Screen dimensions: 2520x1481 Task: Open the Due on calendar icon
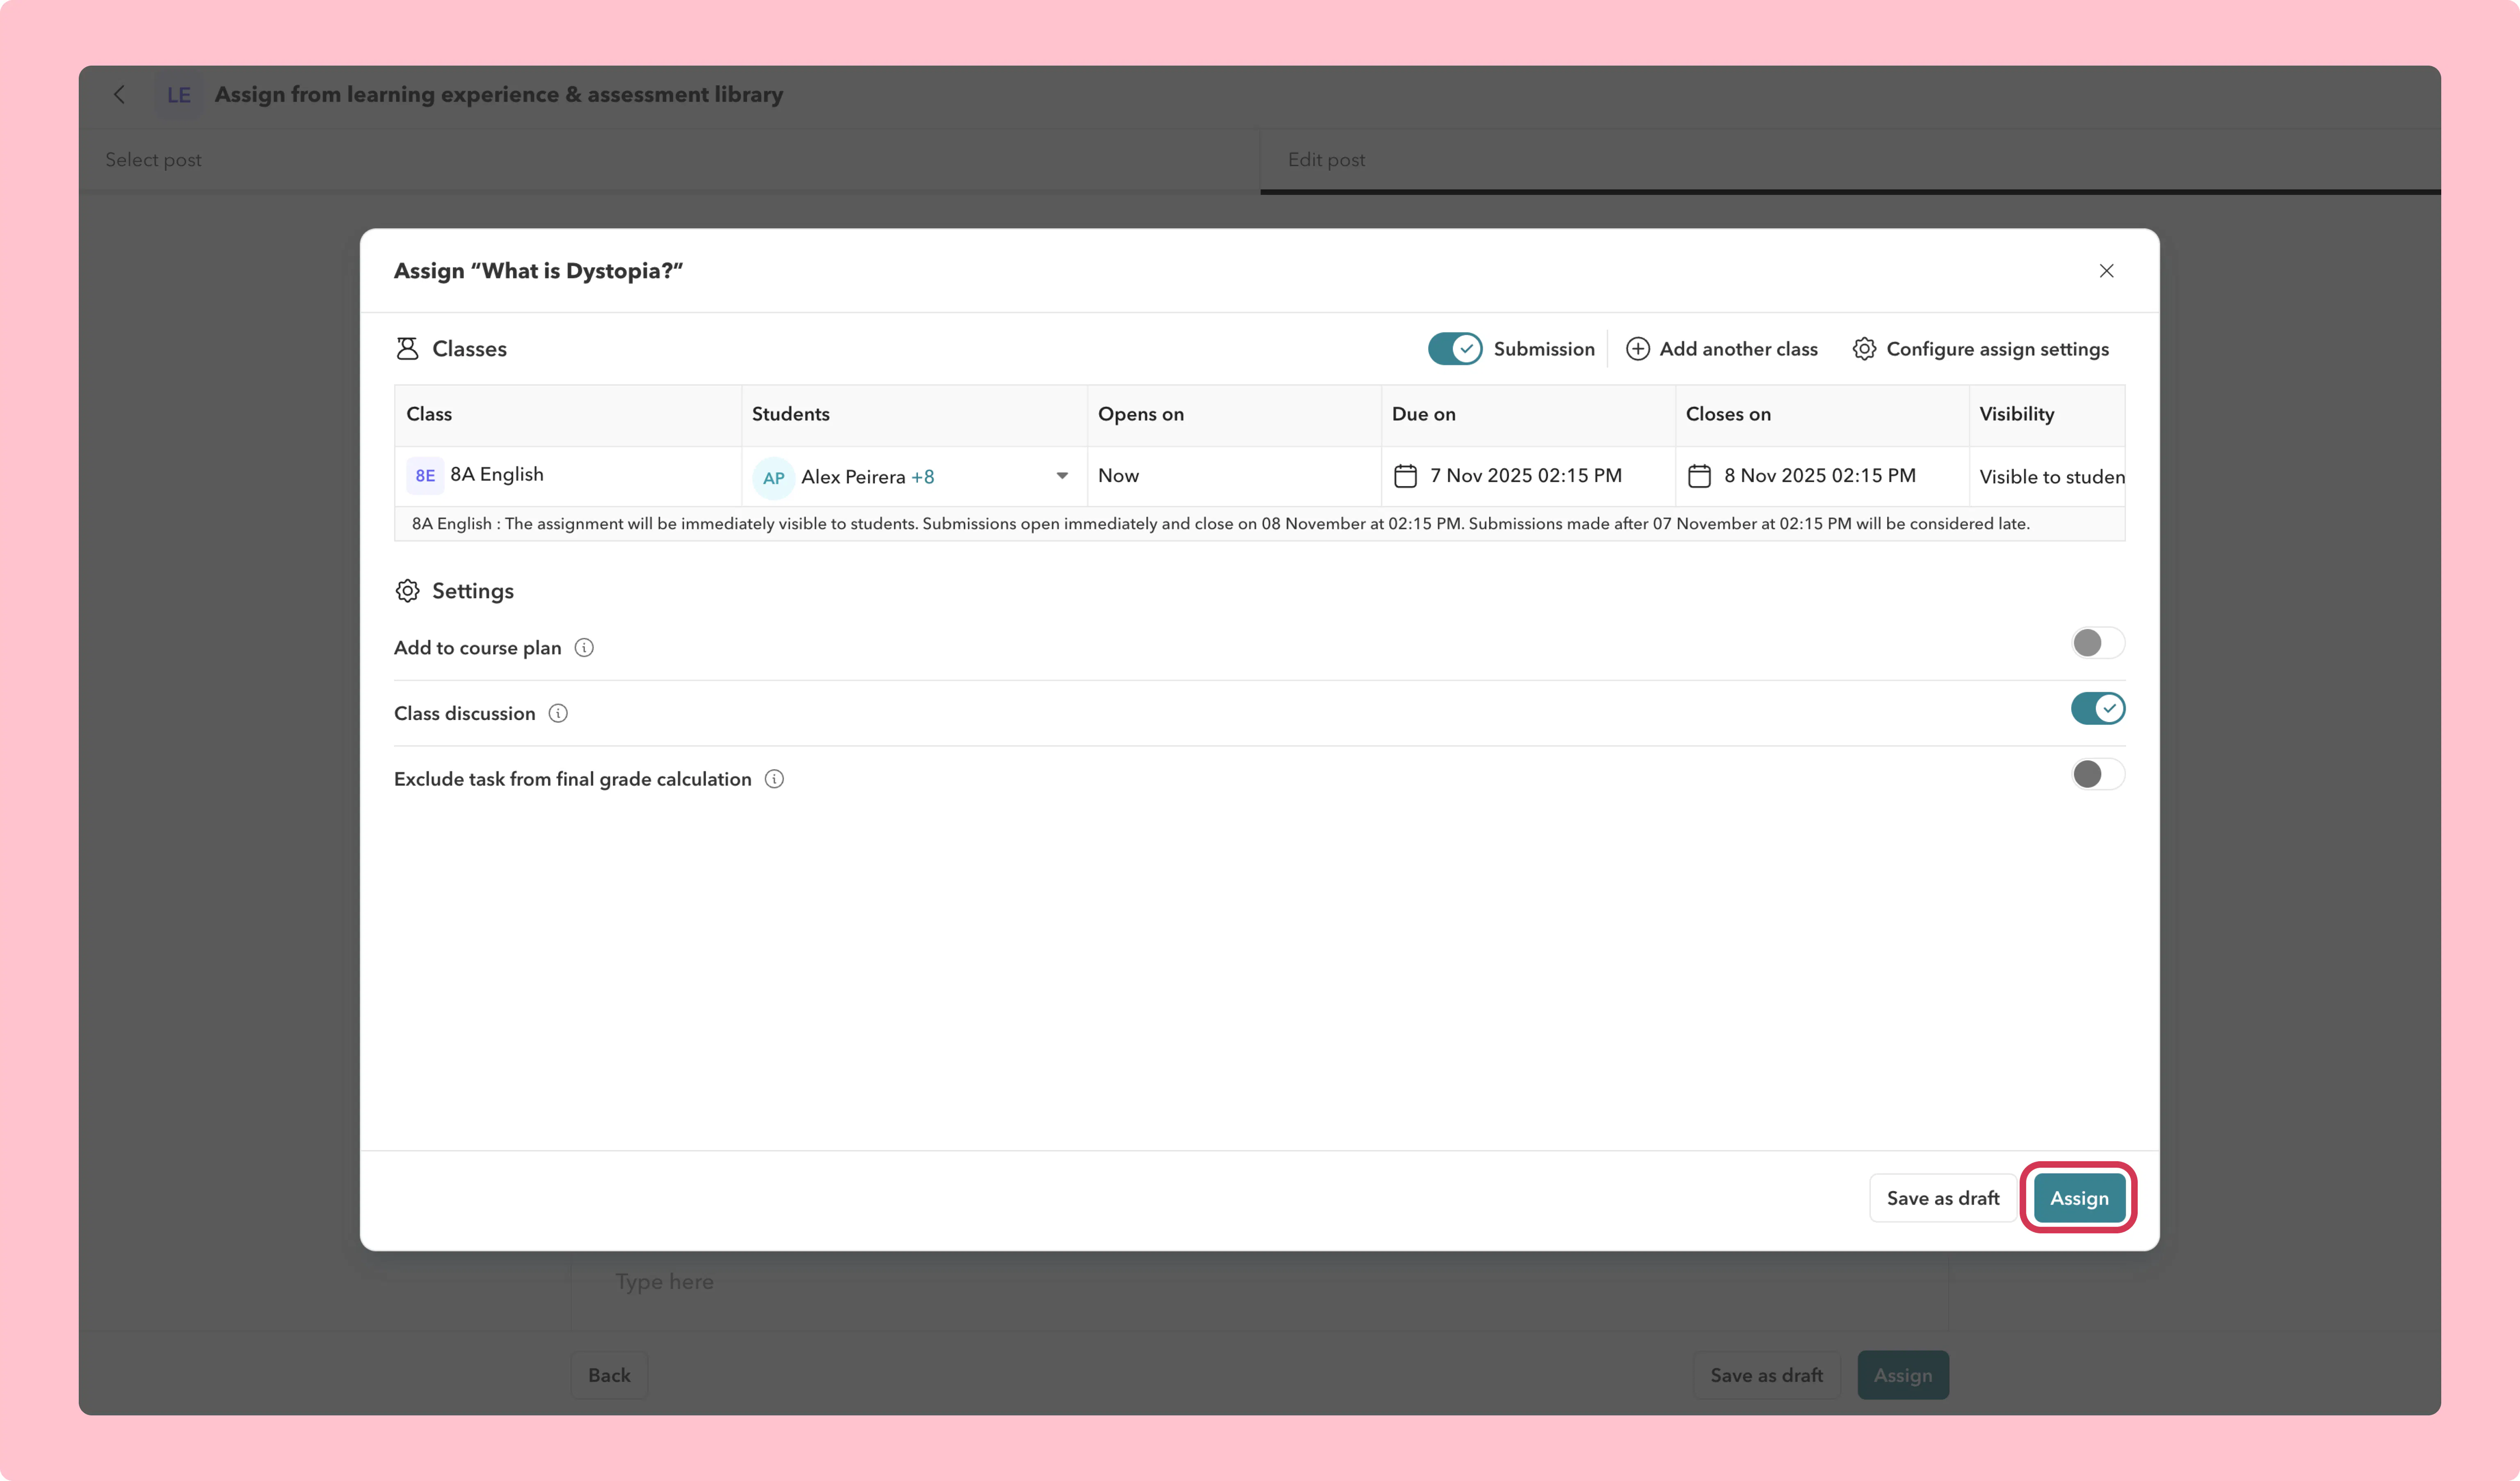pos(1405,476)
